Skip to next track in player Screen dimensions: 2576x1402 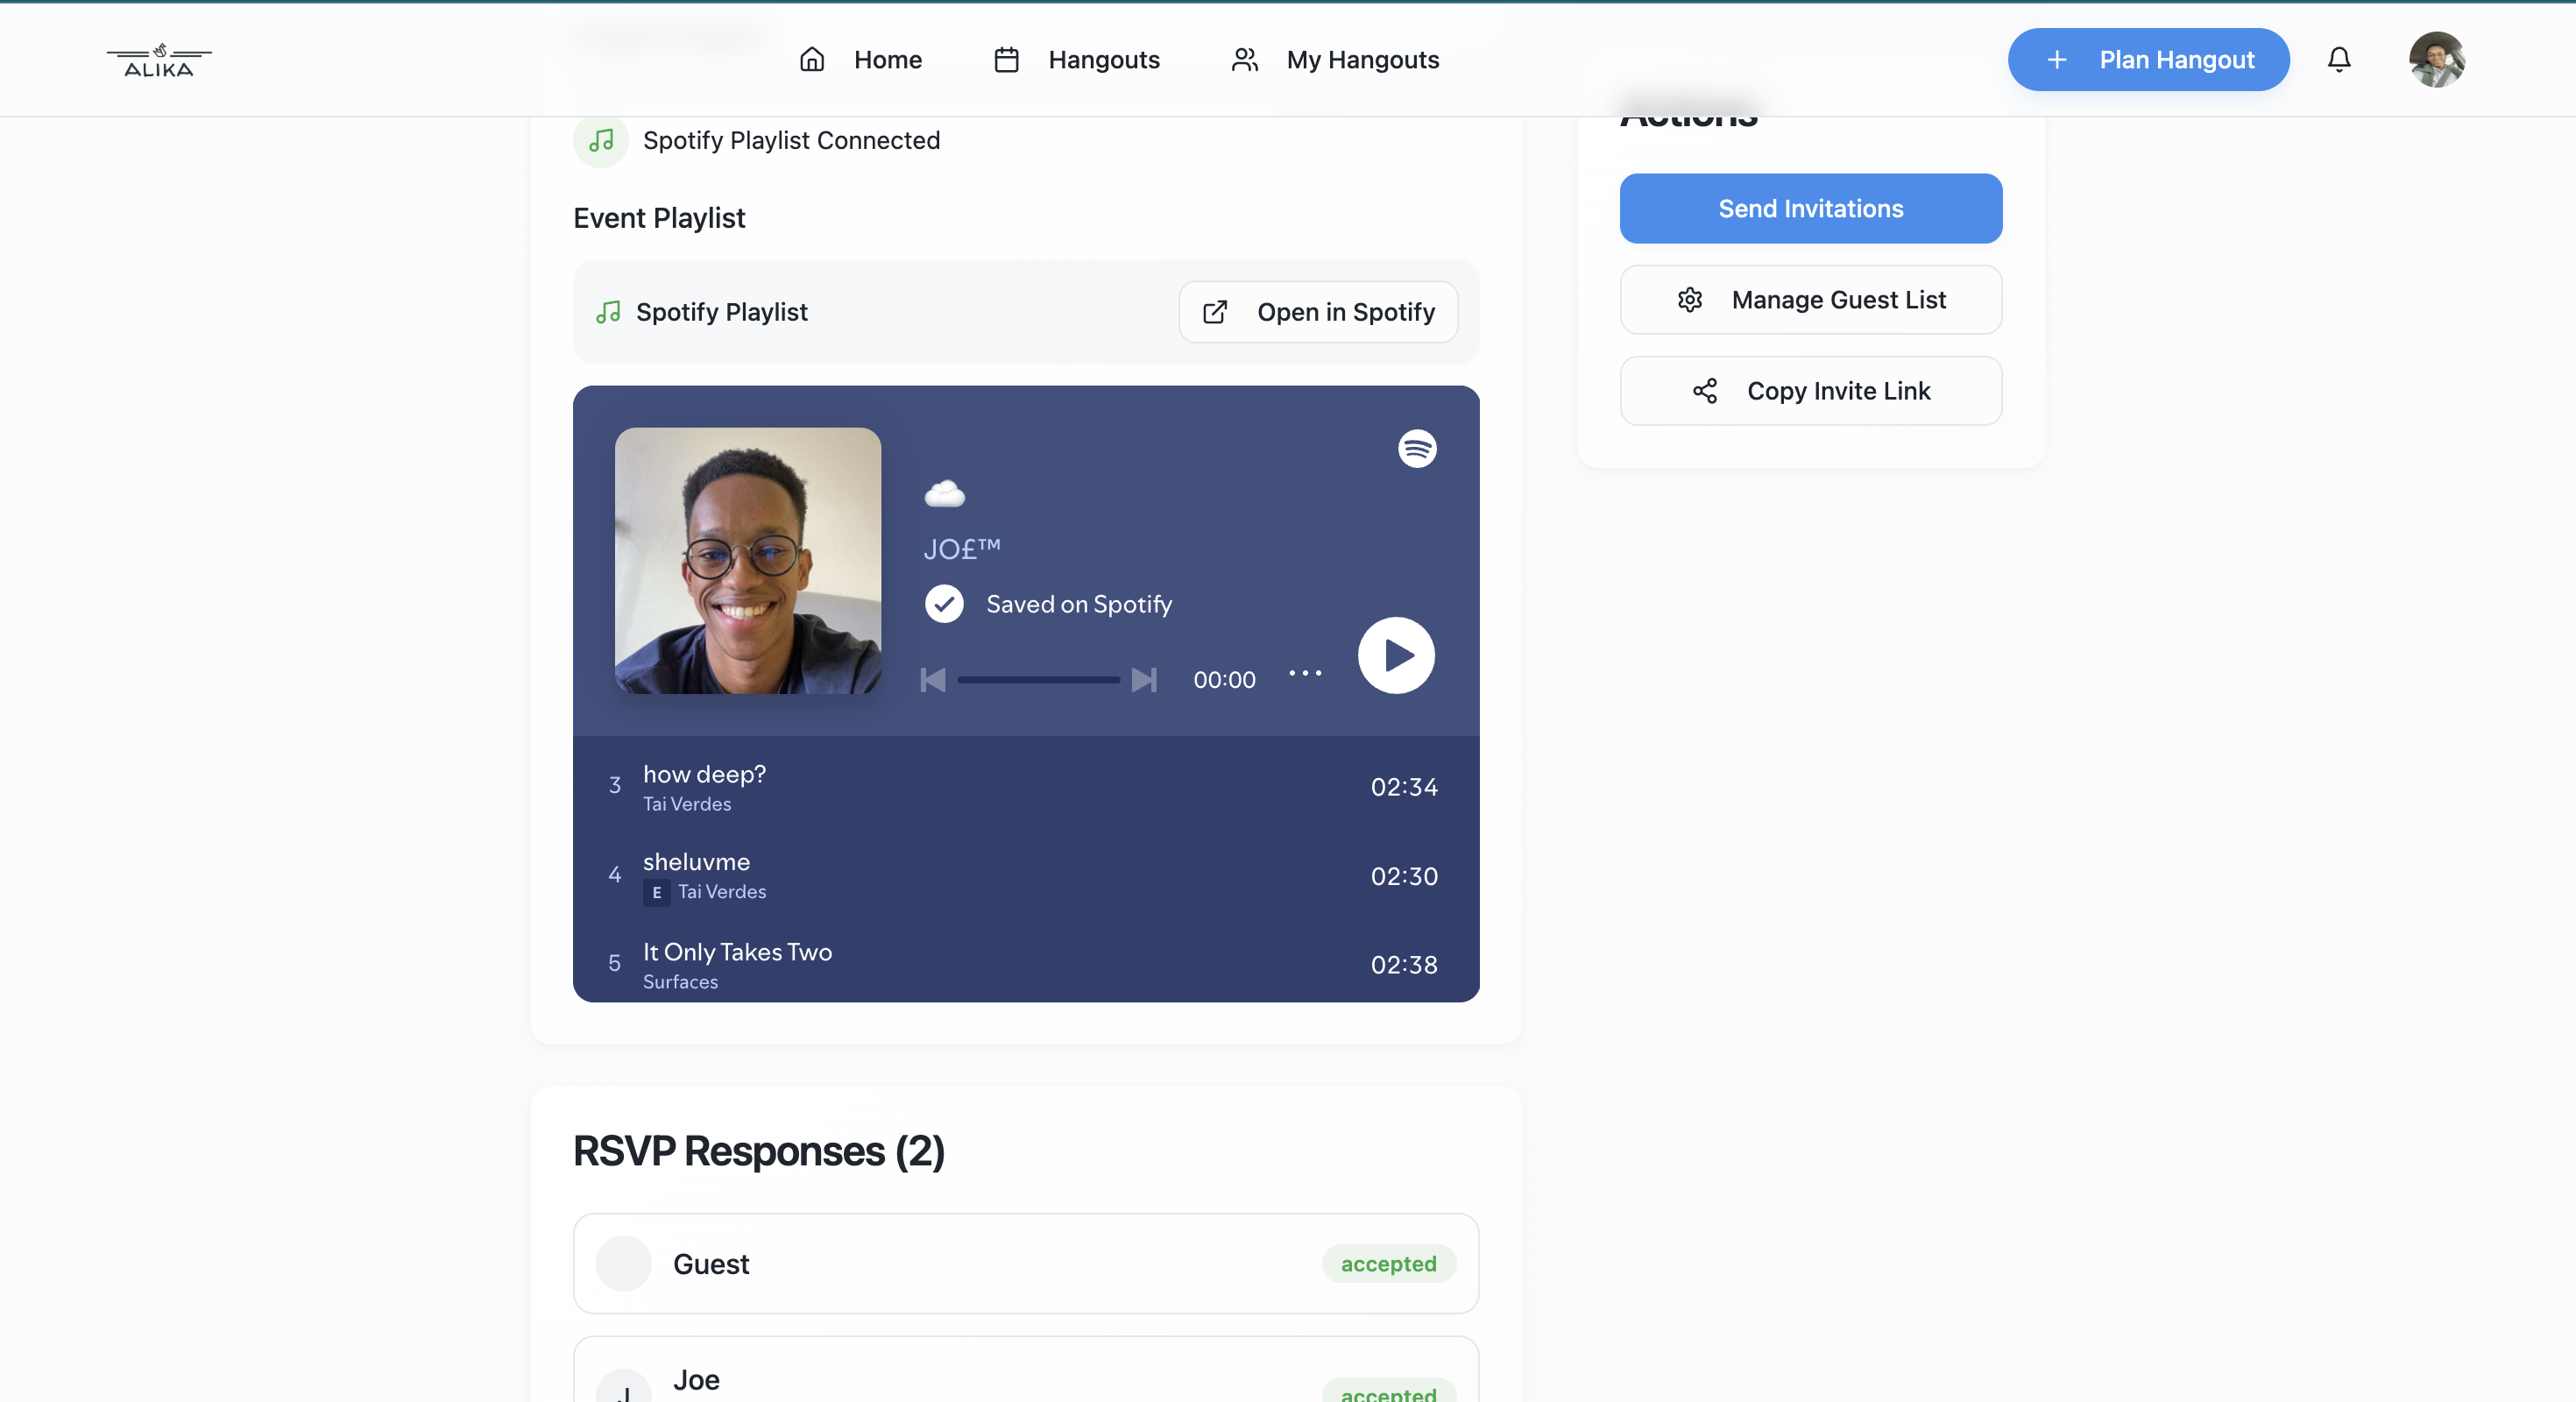1144,680
